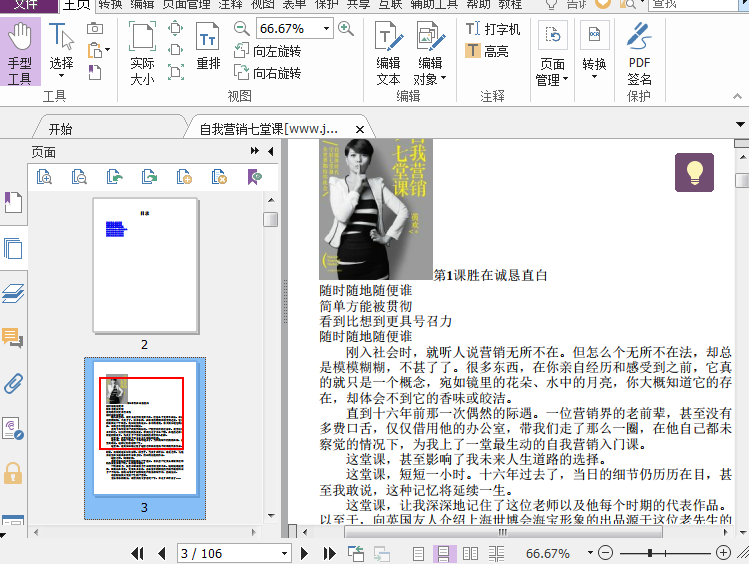This screenshot has width=749, height=564.
Task: Enlarge page thumbnails in Pages panel
Action: click(44, 177)
